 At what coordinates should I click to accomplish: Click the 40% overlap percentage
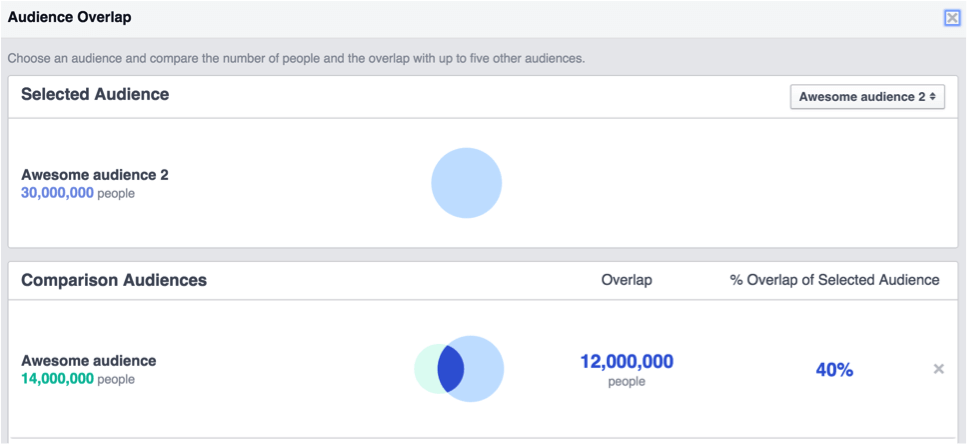click(834, 370)
